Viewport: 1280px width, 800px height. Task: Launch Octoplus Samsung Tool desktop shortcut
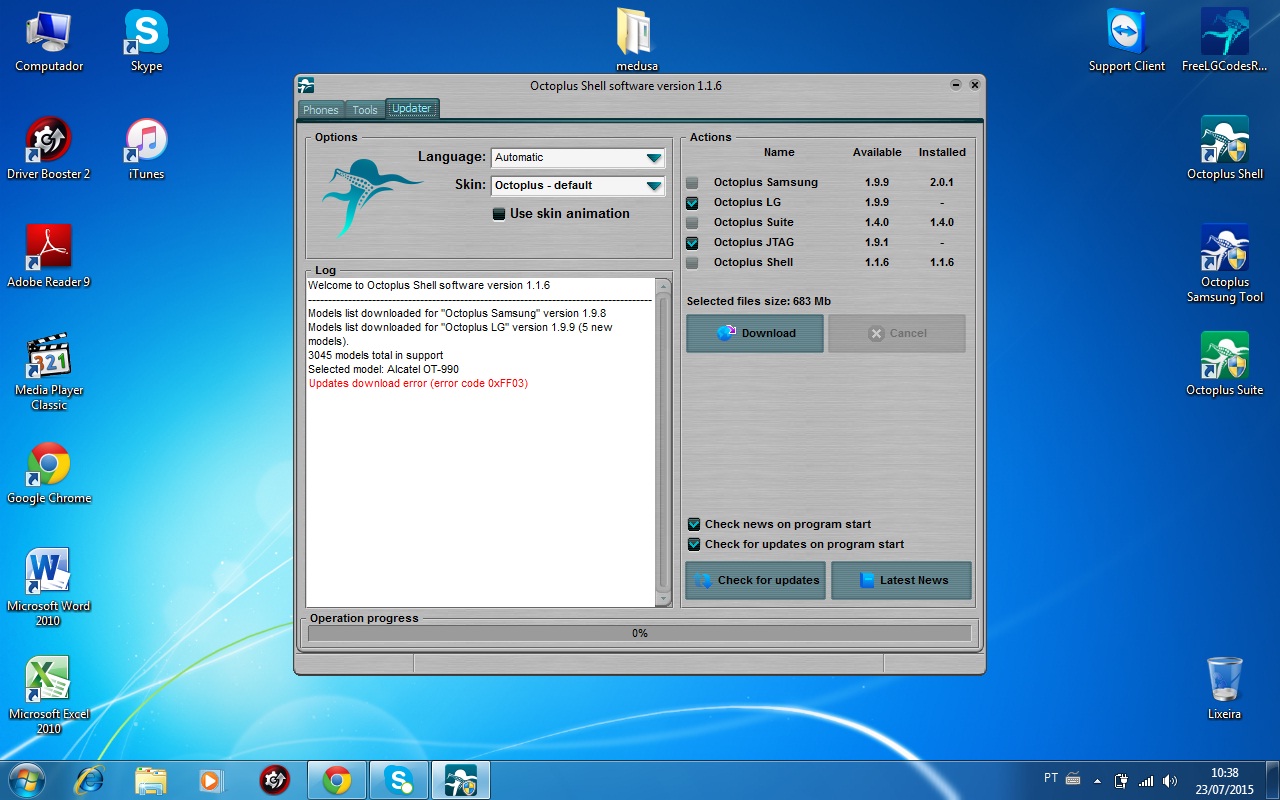click(x=1224, y=264)
